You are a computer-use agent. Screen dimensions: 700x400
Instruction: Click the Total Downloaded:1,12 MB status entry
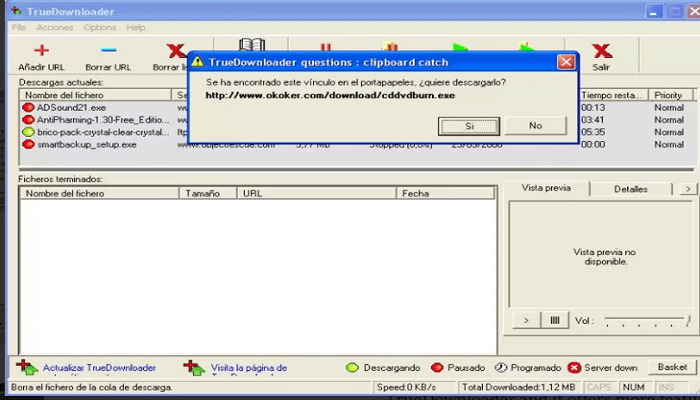pyautogui.click(x=518, y=387)
